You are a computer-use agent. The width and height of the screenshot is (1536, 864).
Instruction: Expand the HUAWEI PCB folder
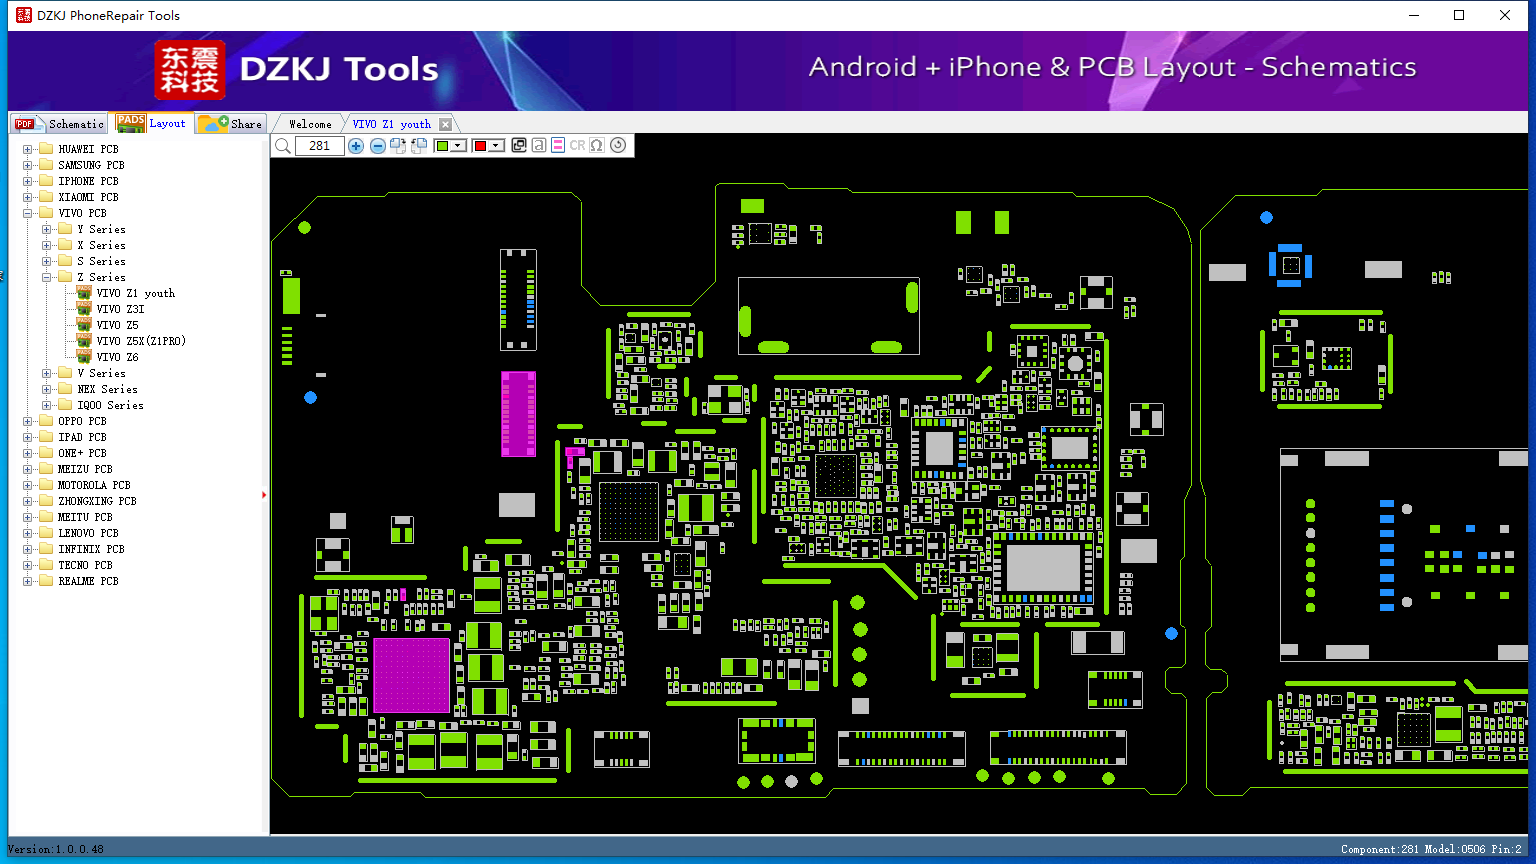coord(27,149)
